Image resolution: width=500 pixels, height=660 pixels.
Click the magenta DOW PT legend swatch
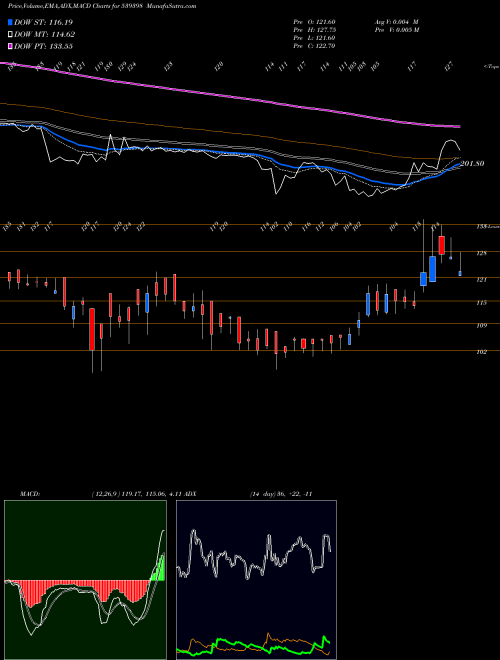[x=10, y=46]
